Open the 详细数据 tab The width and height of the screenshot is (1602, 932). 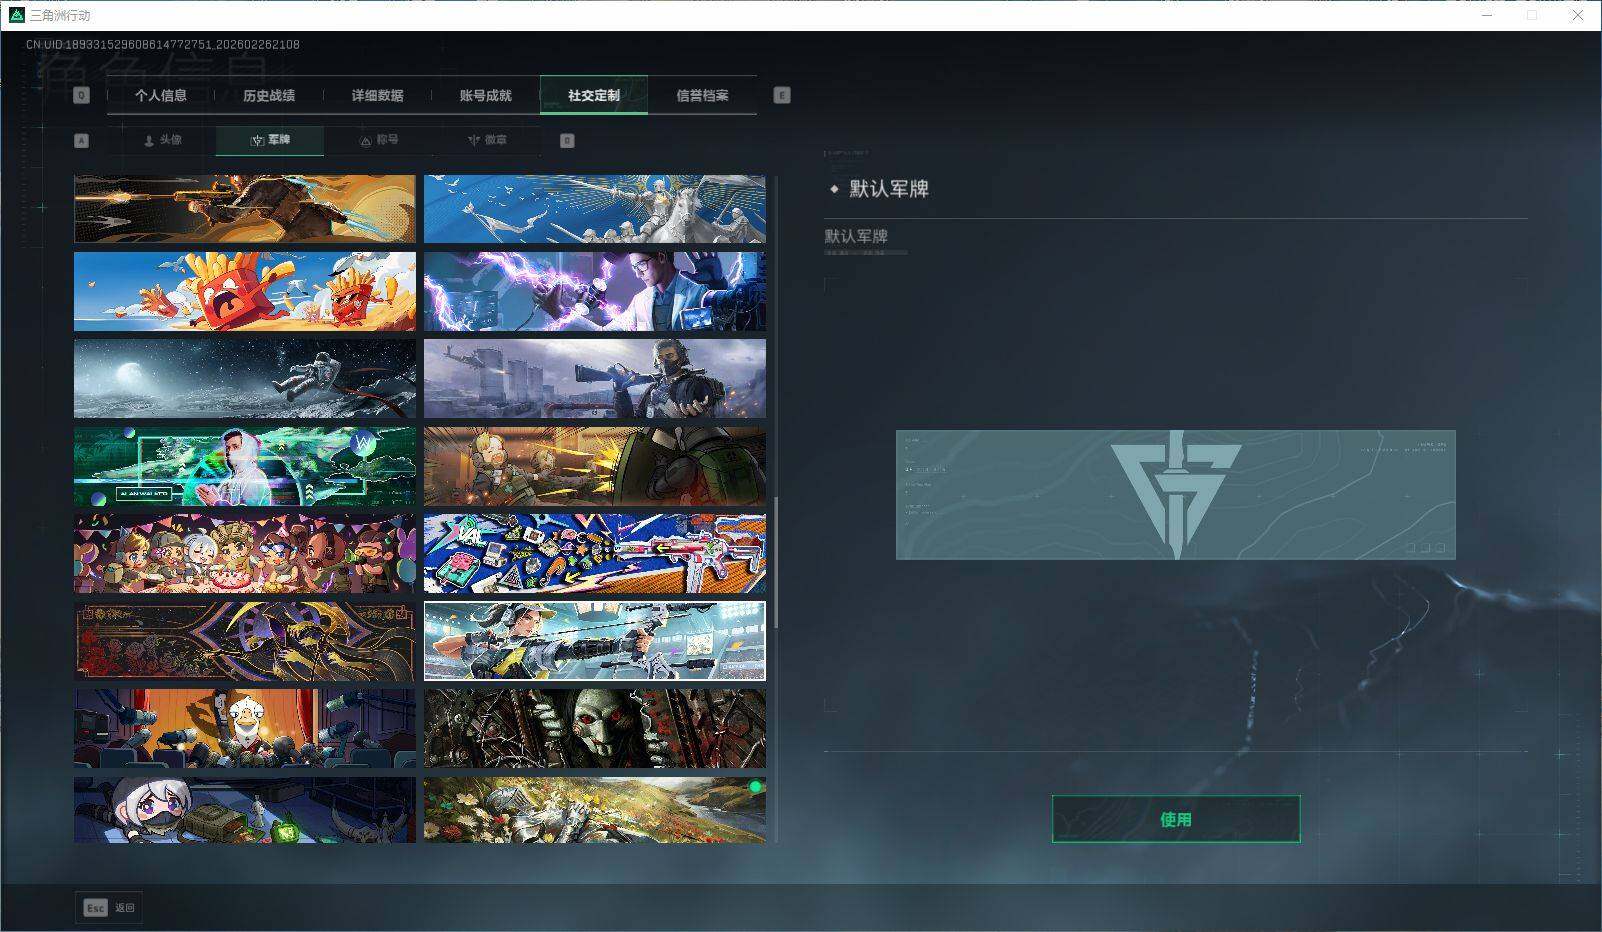[377, 95]
